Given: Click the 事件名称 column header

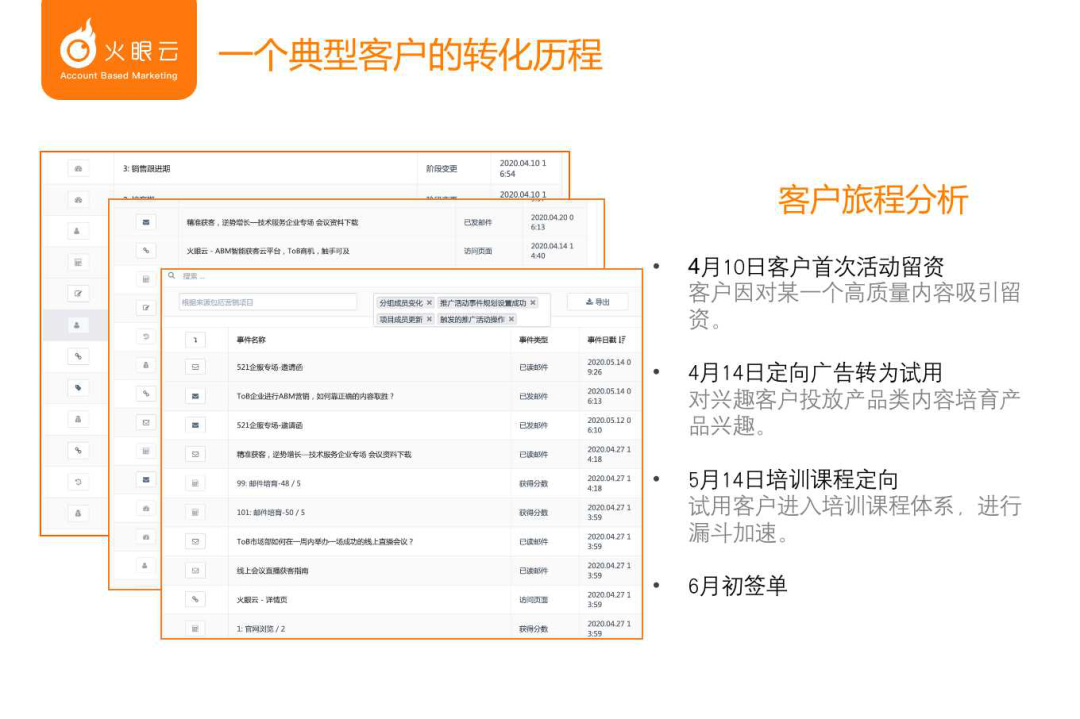Looking at the screenshot, I should (x=251, y=340).
